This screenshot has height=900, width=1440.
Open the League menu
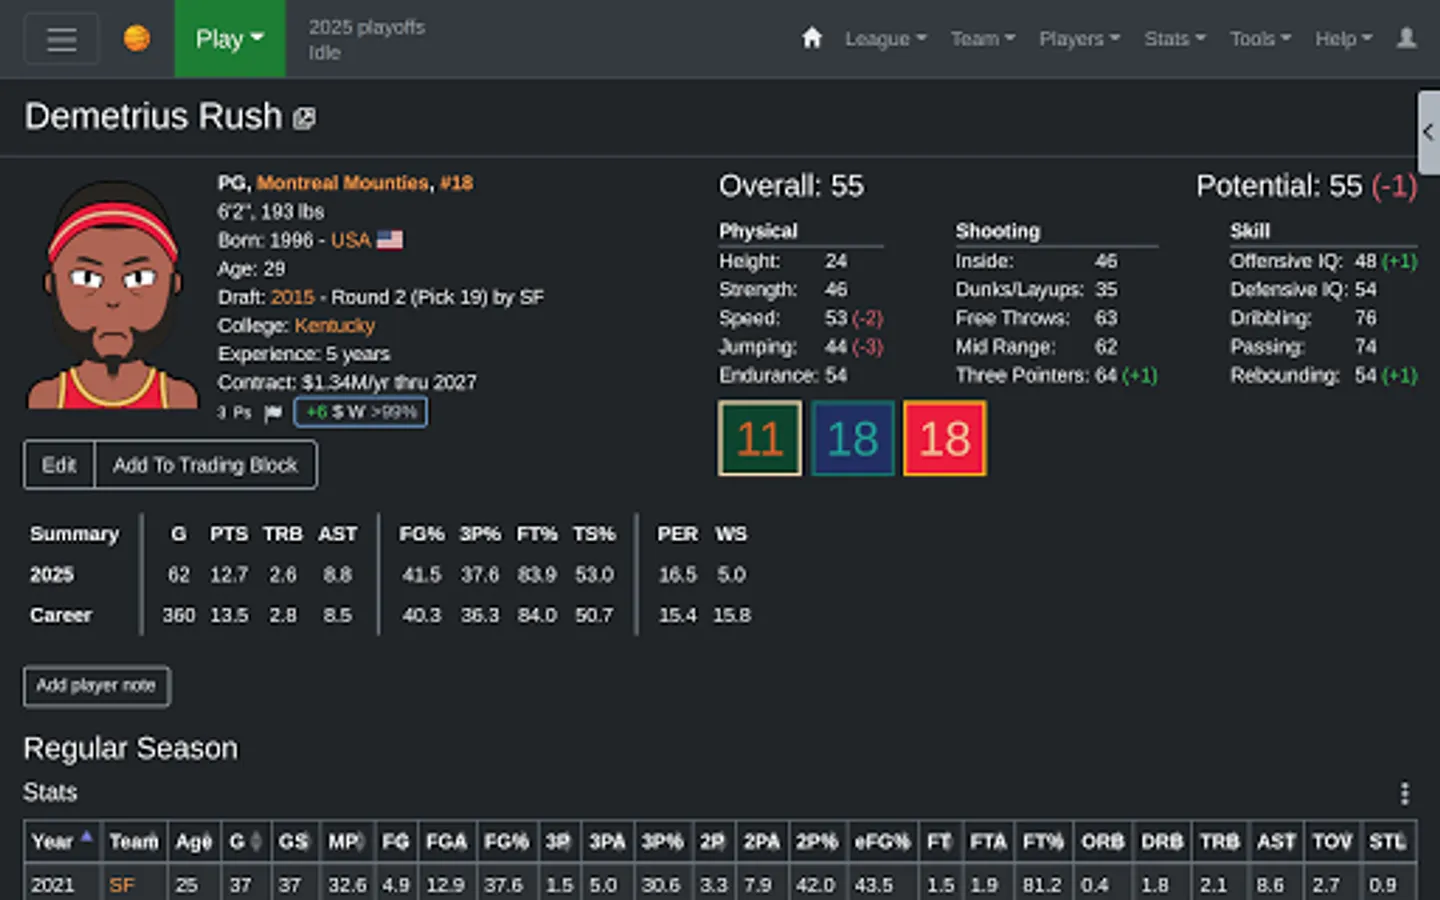tap(886, 39)
